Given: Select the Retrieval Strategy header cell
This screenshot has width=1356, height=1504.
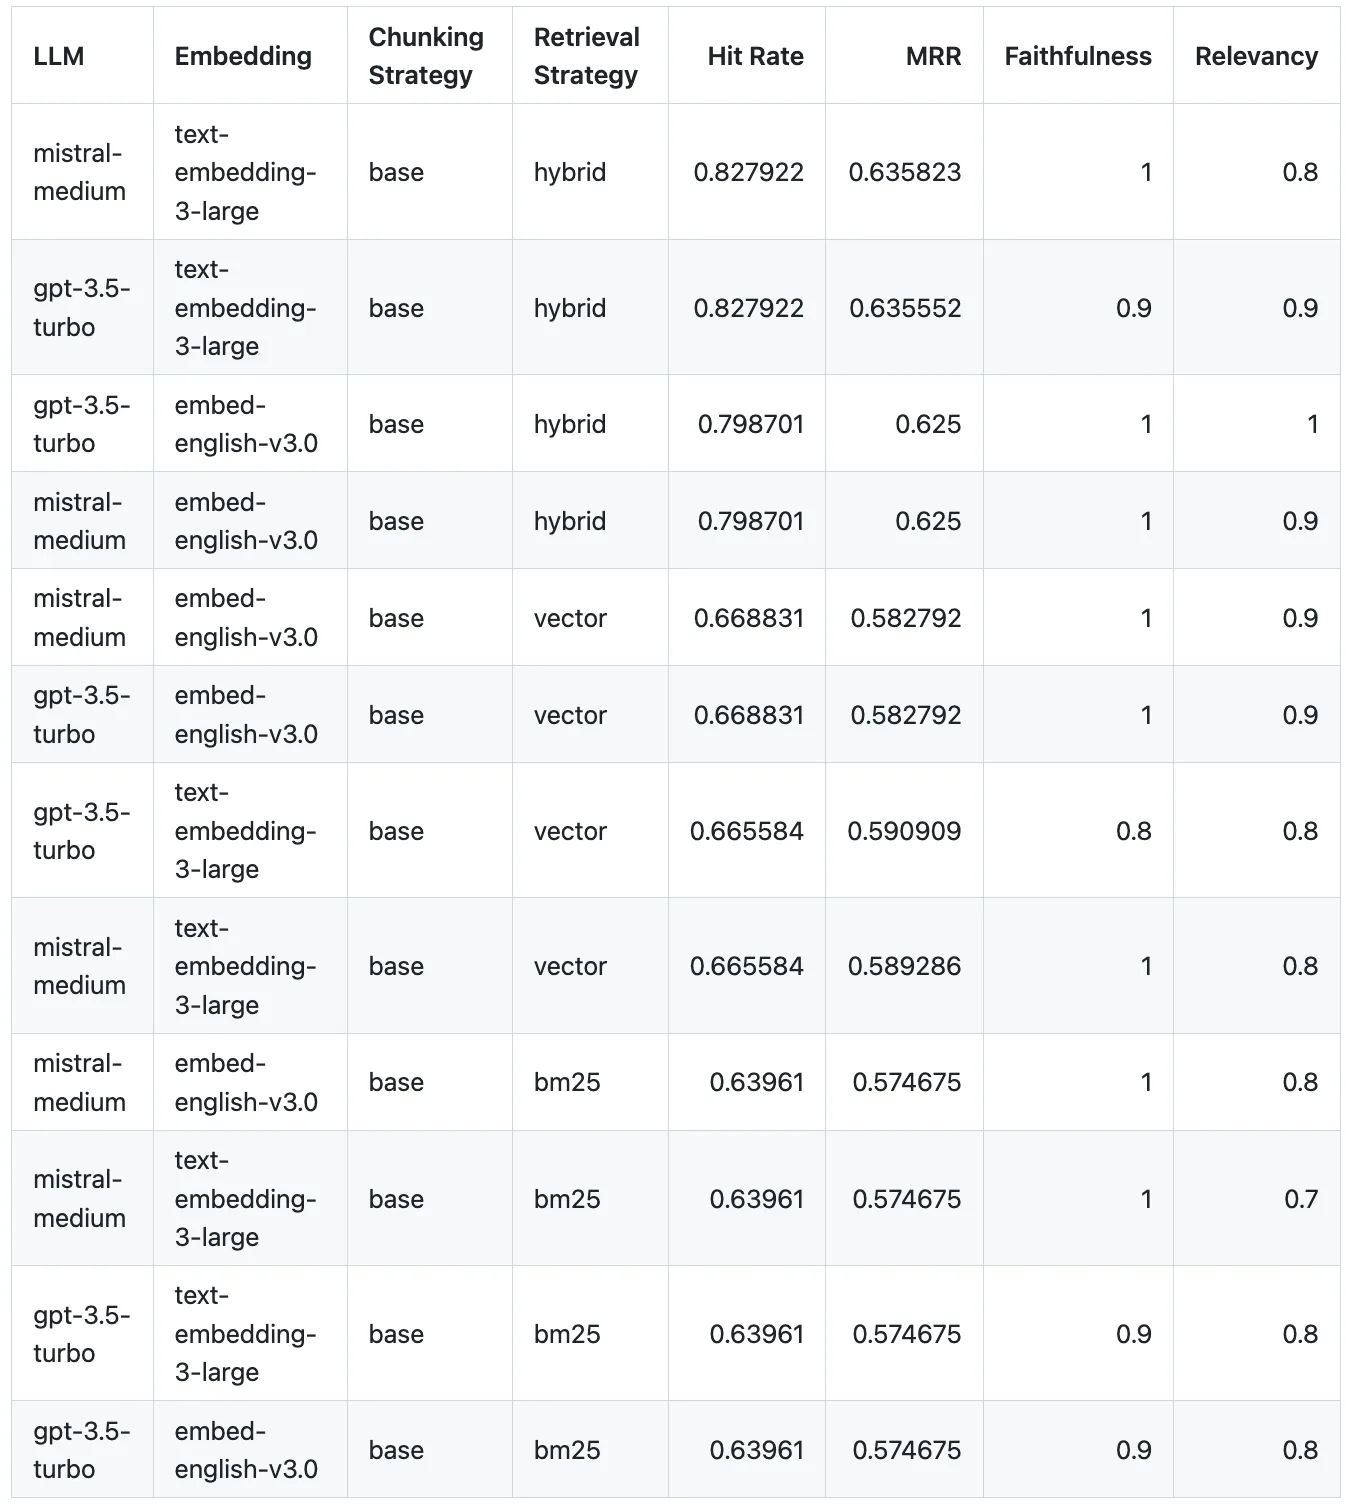Looking at the screenshot, I should [587, 56].
